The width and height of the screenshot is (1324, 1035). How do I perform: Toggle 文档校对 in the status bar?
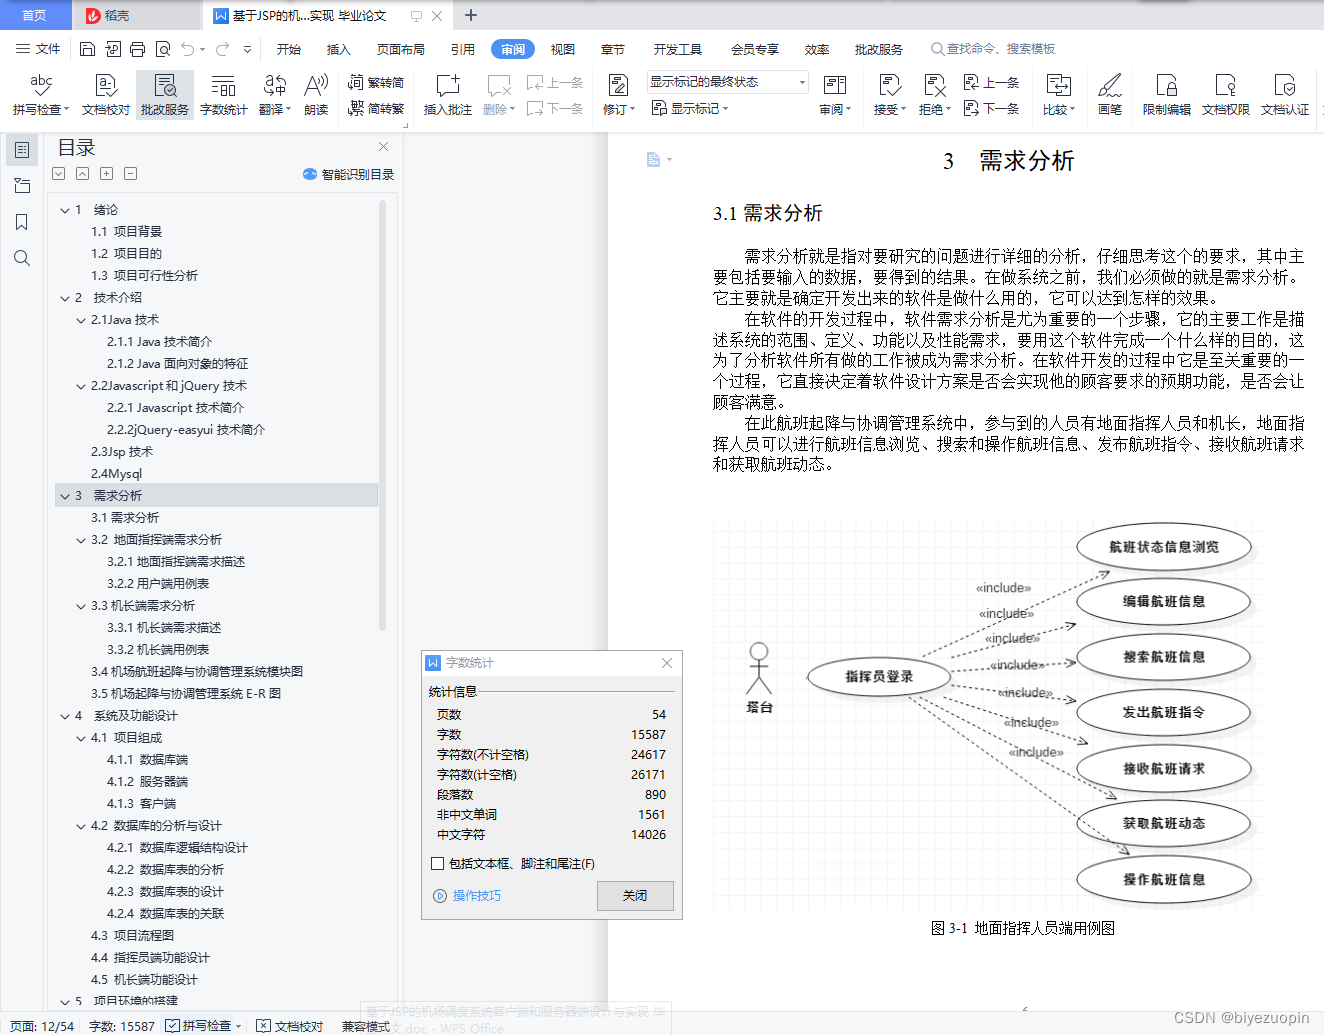[289, 1026]
